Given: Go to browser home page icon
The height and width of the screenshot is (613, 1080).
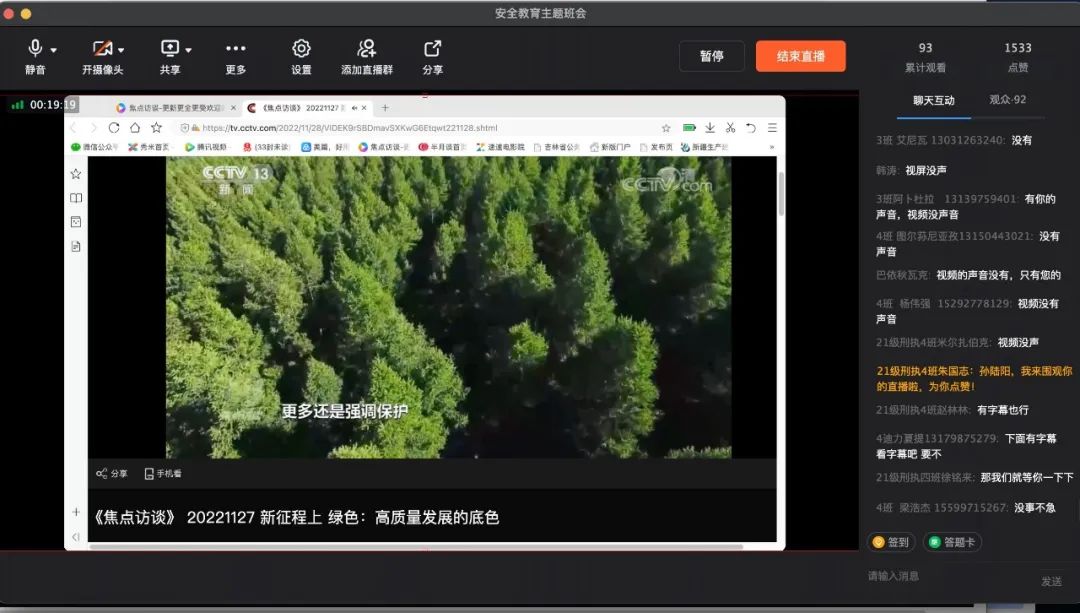Looking at the screenshot, I should pyautogui.click(x=135, y=128).
